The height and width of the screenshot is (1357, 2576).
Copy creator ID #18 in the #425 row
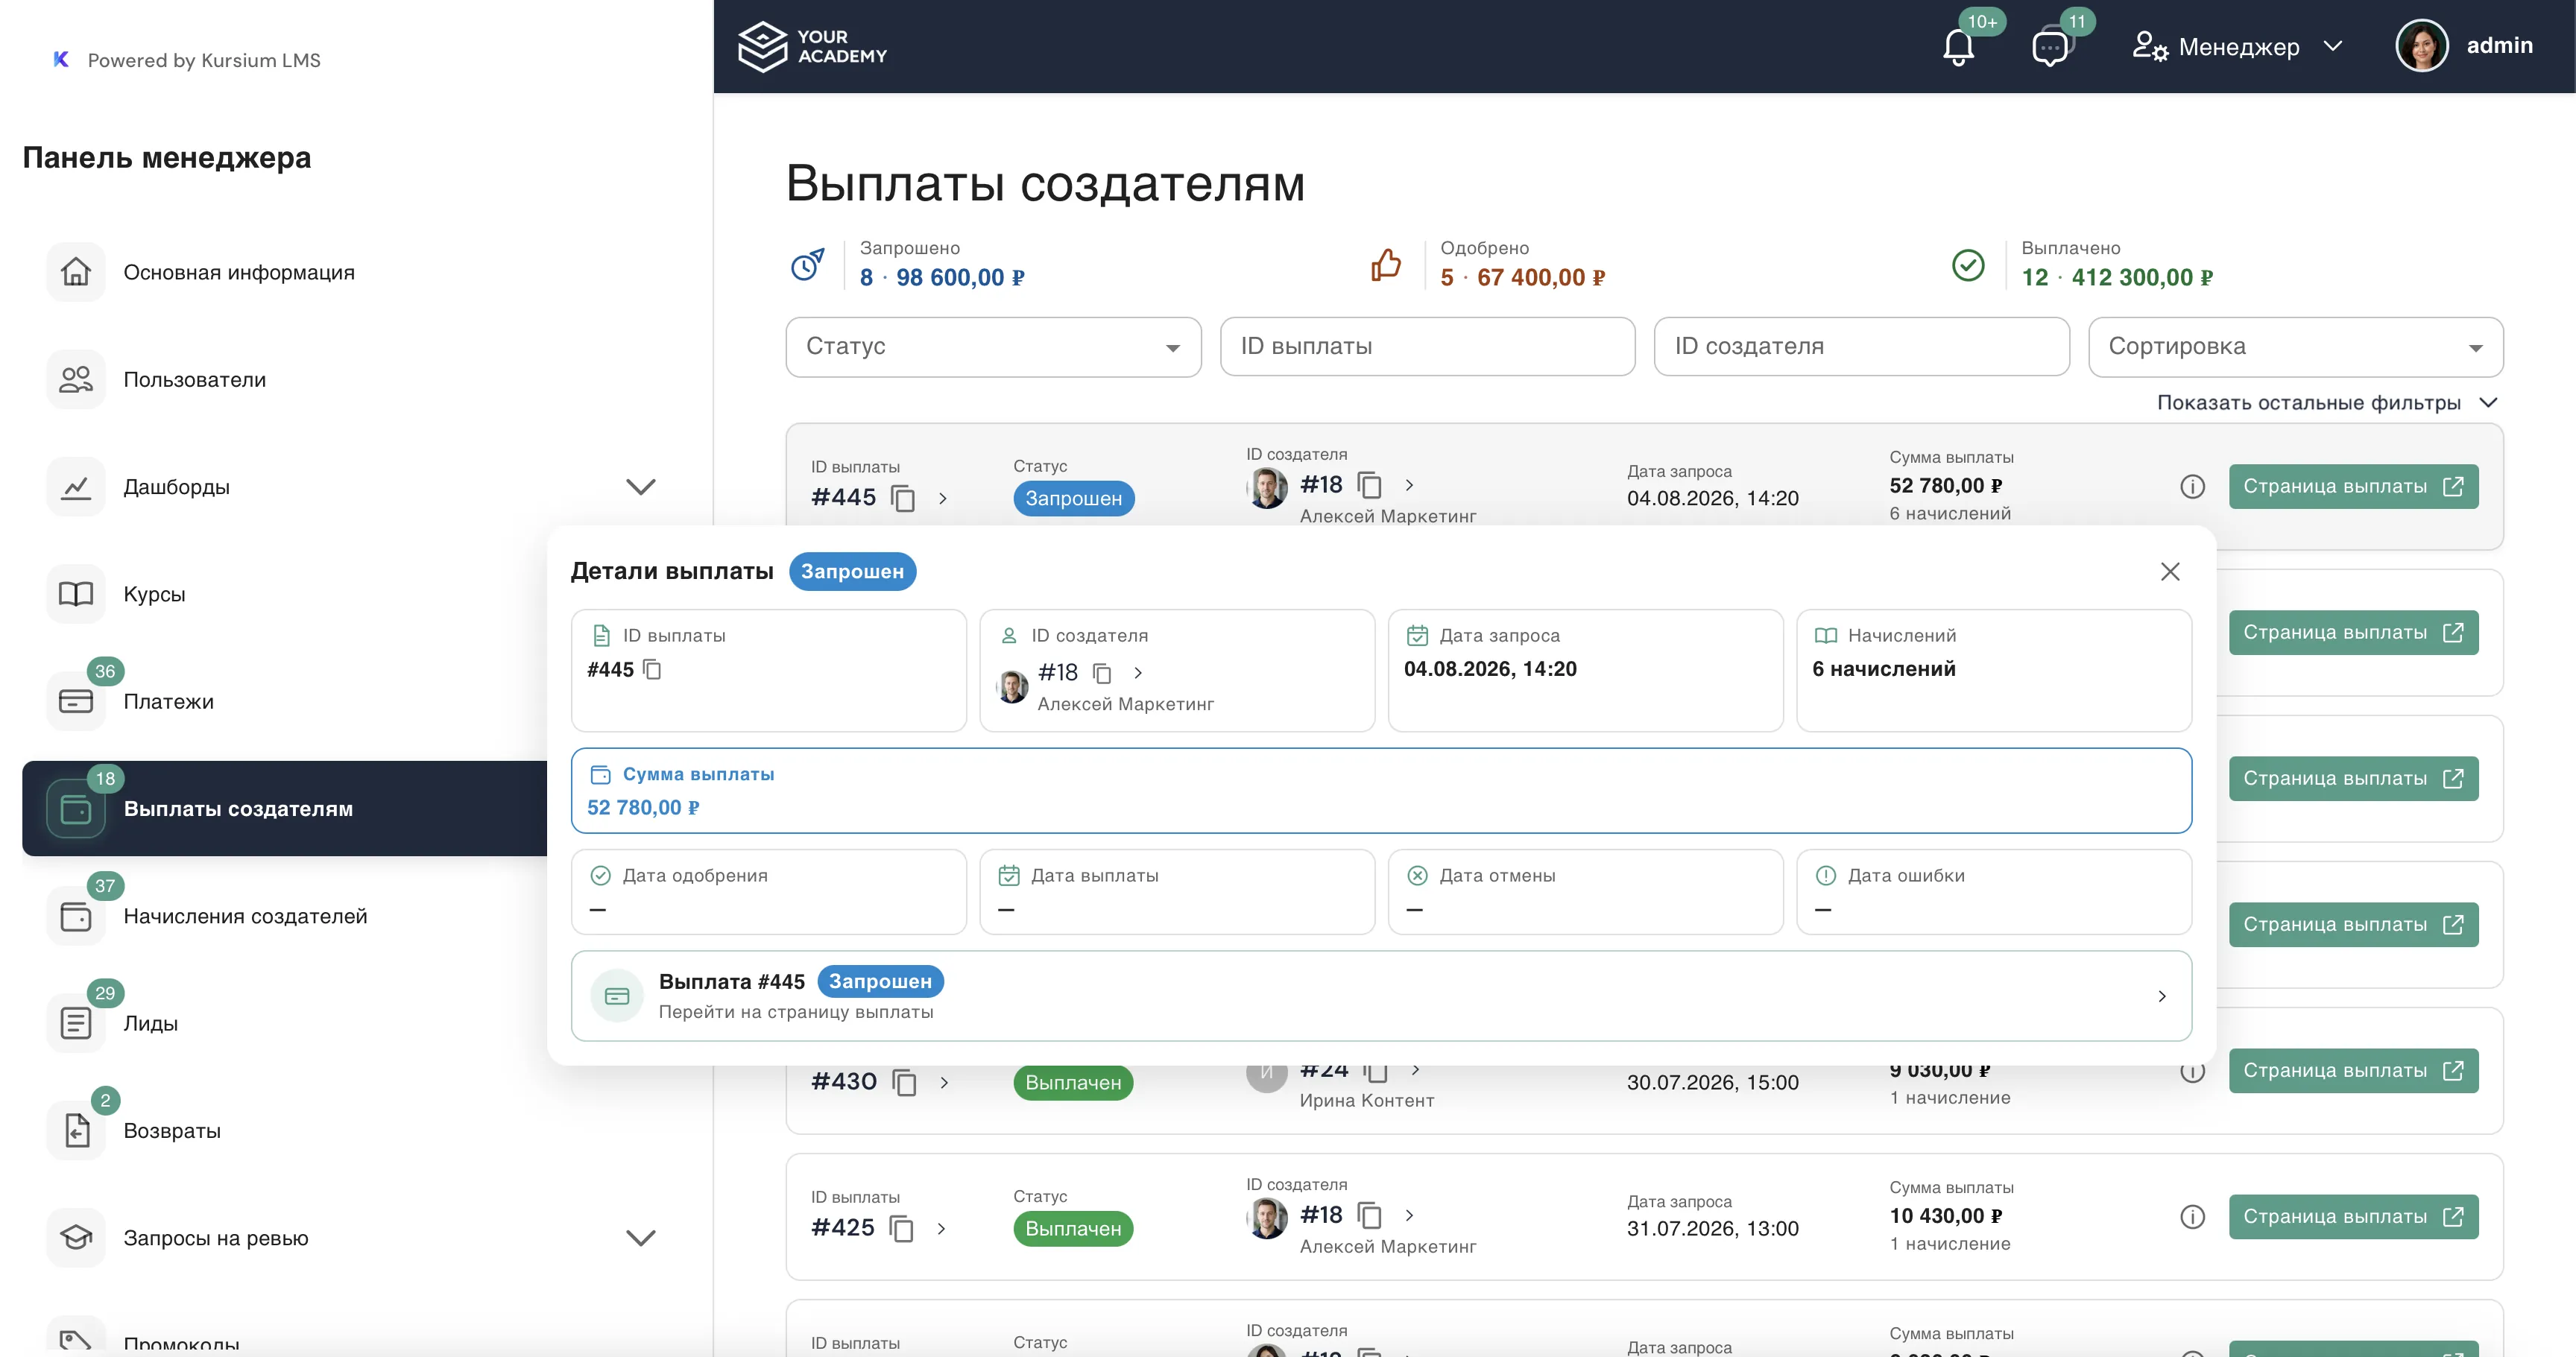tap(1369, 1215)
